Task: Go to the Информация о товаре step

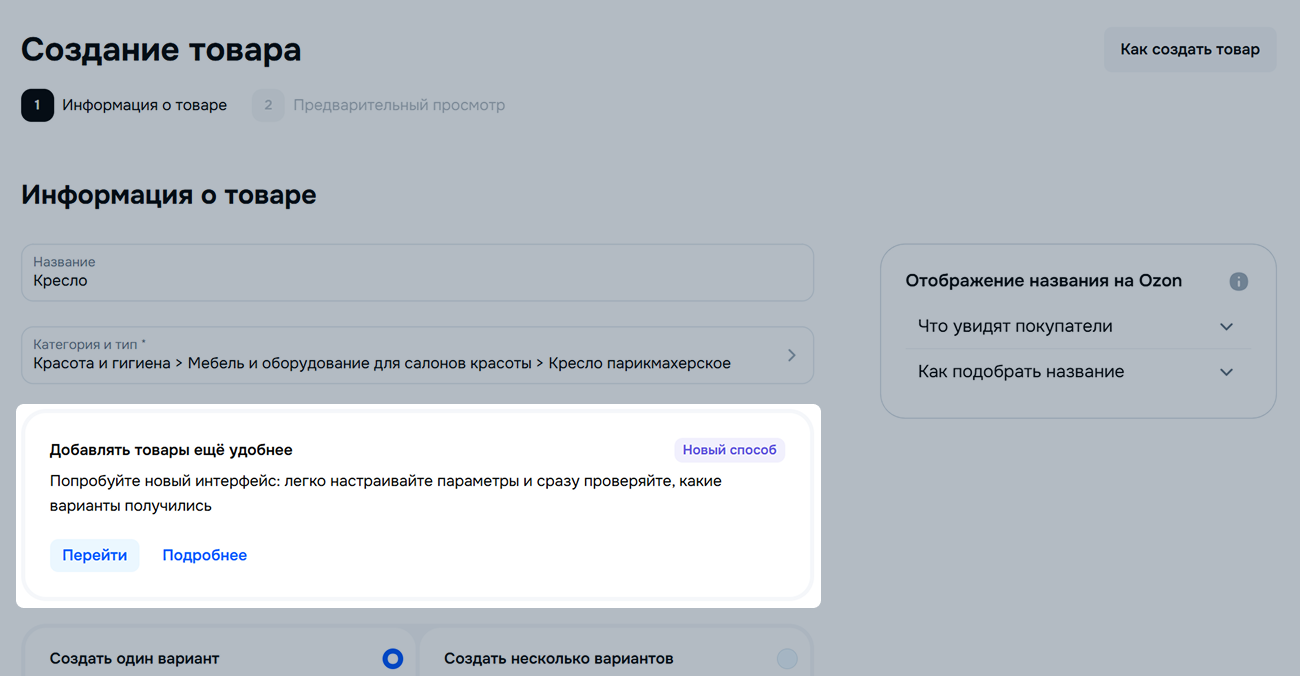Action: 144,105
